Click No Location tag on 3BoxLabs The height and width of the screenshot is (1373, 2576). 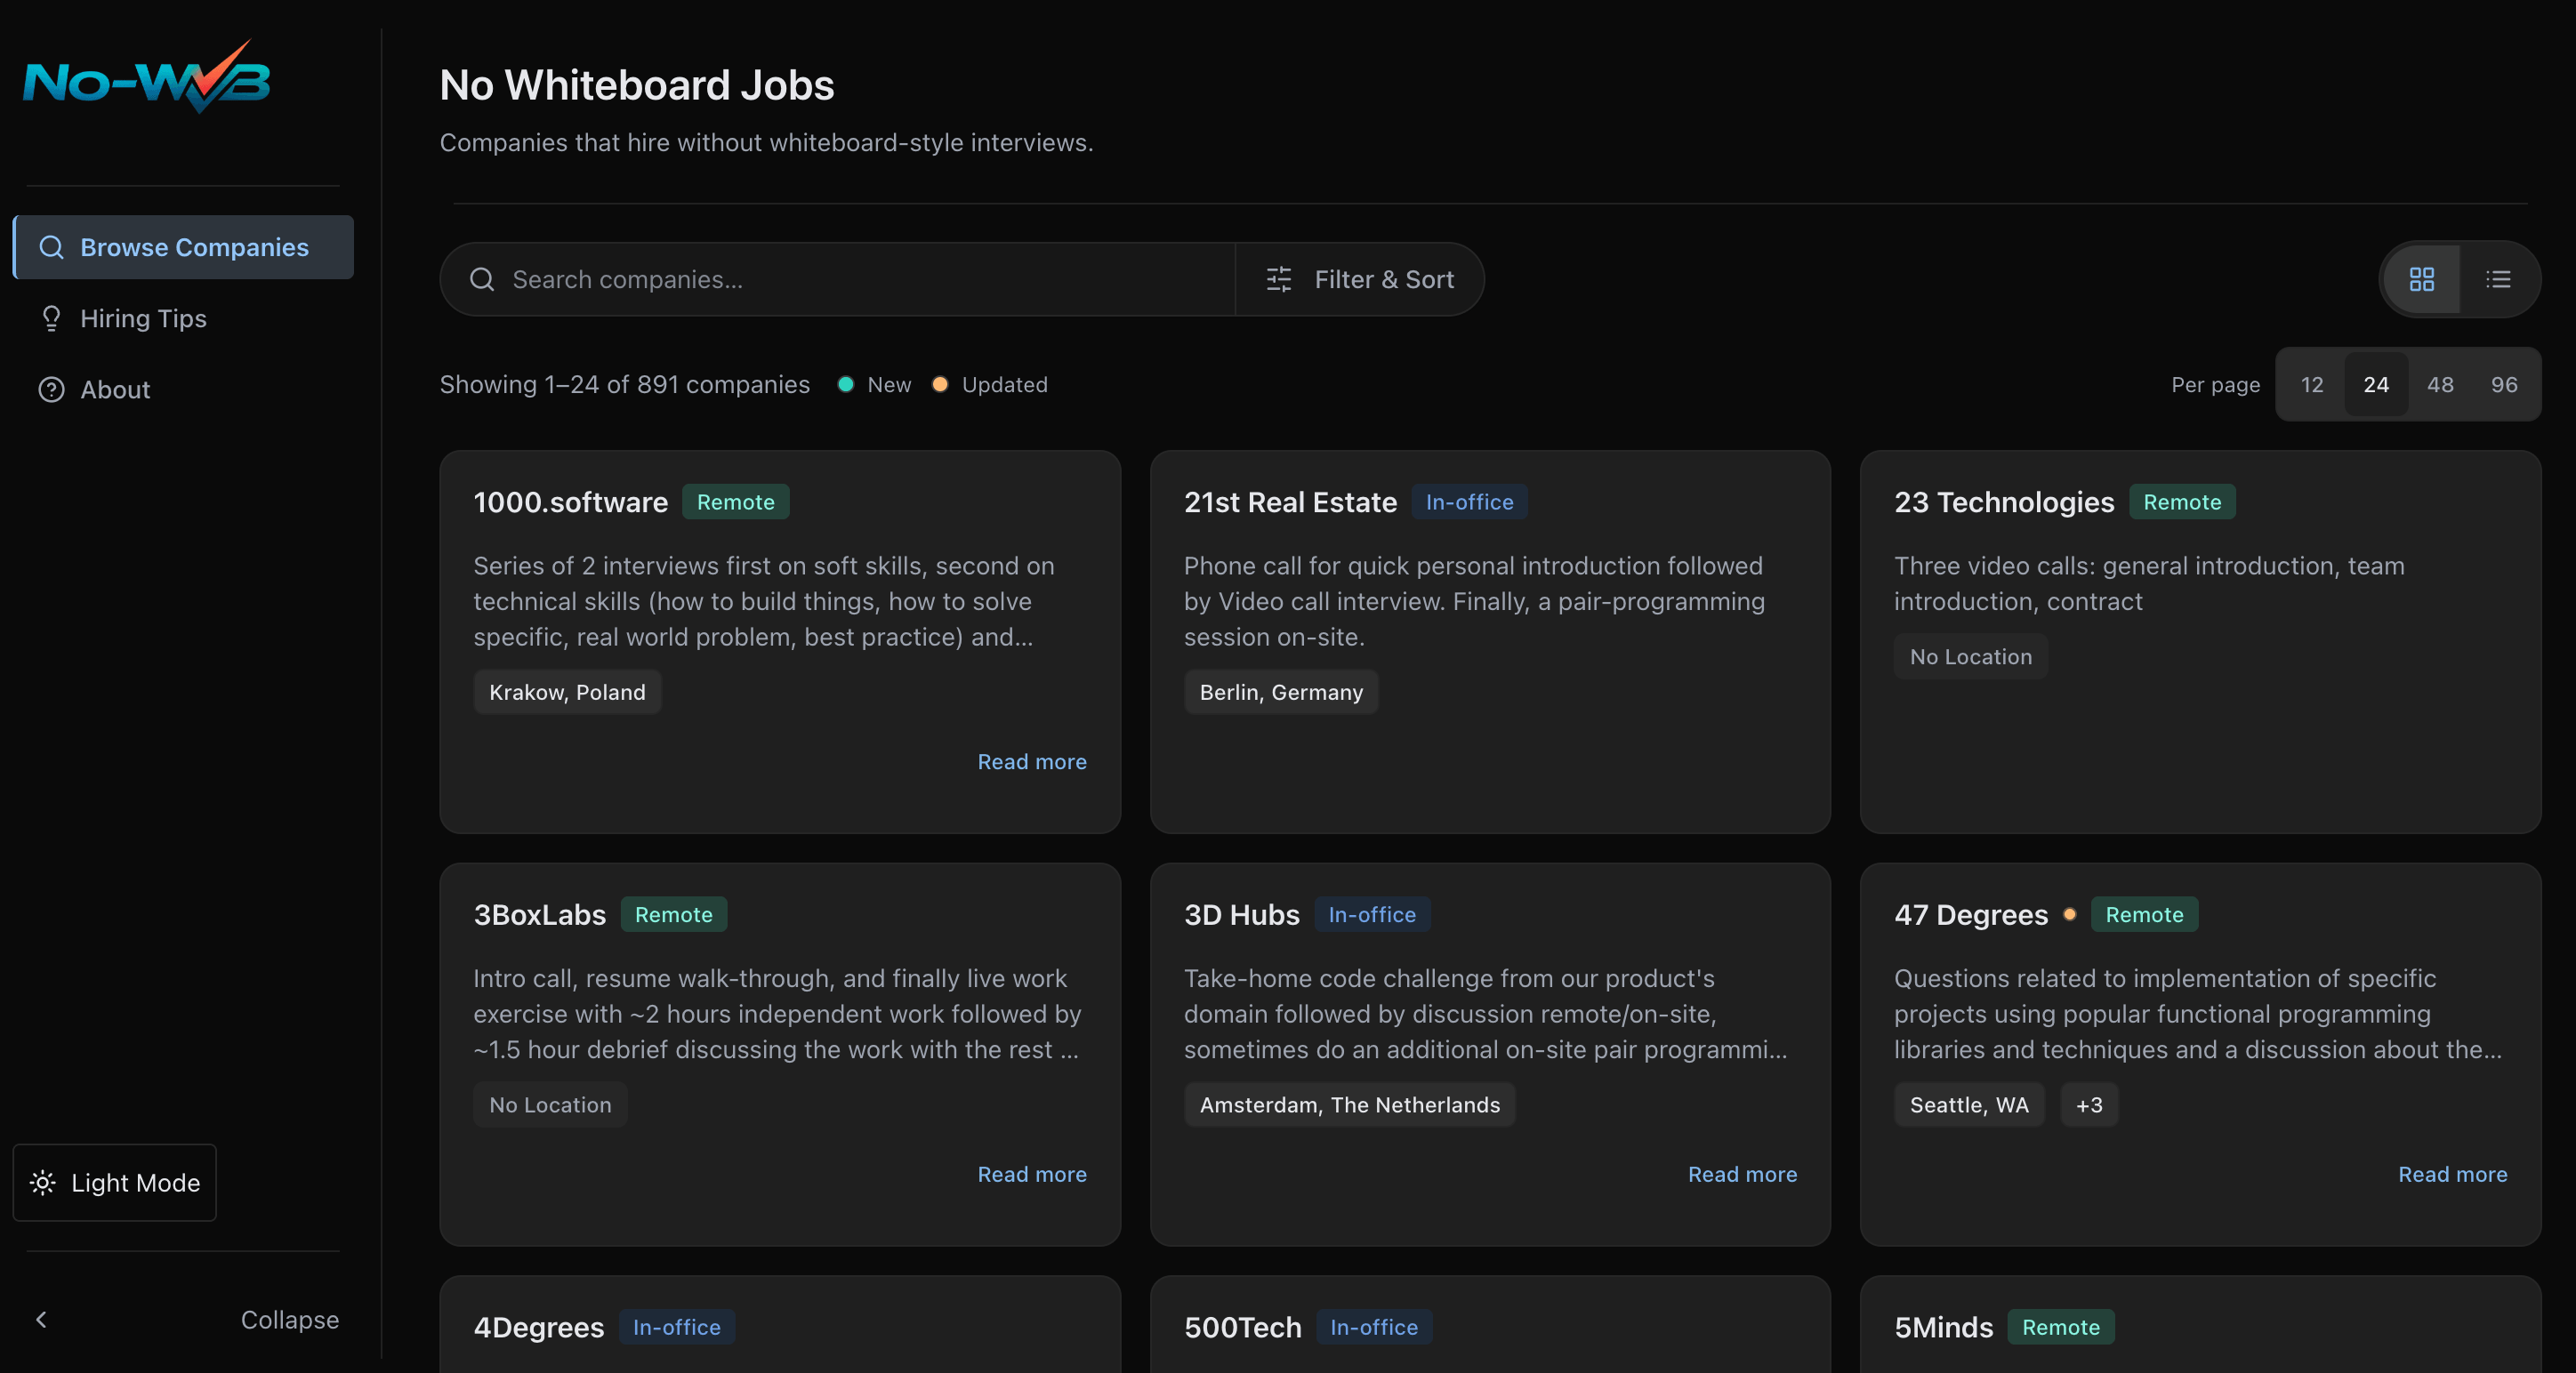point(550,1104)
